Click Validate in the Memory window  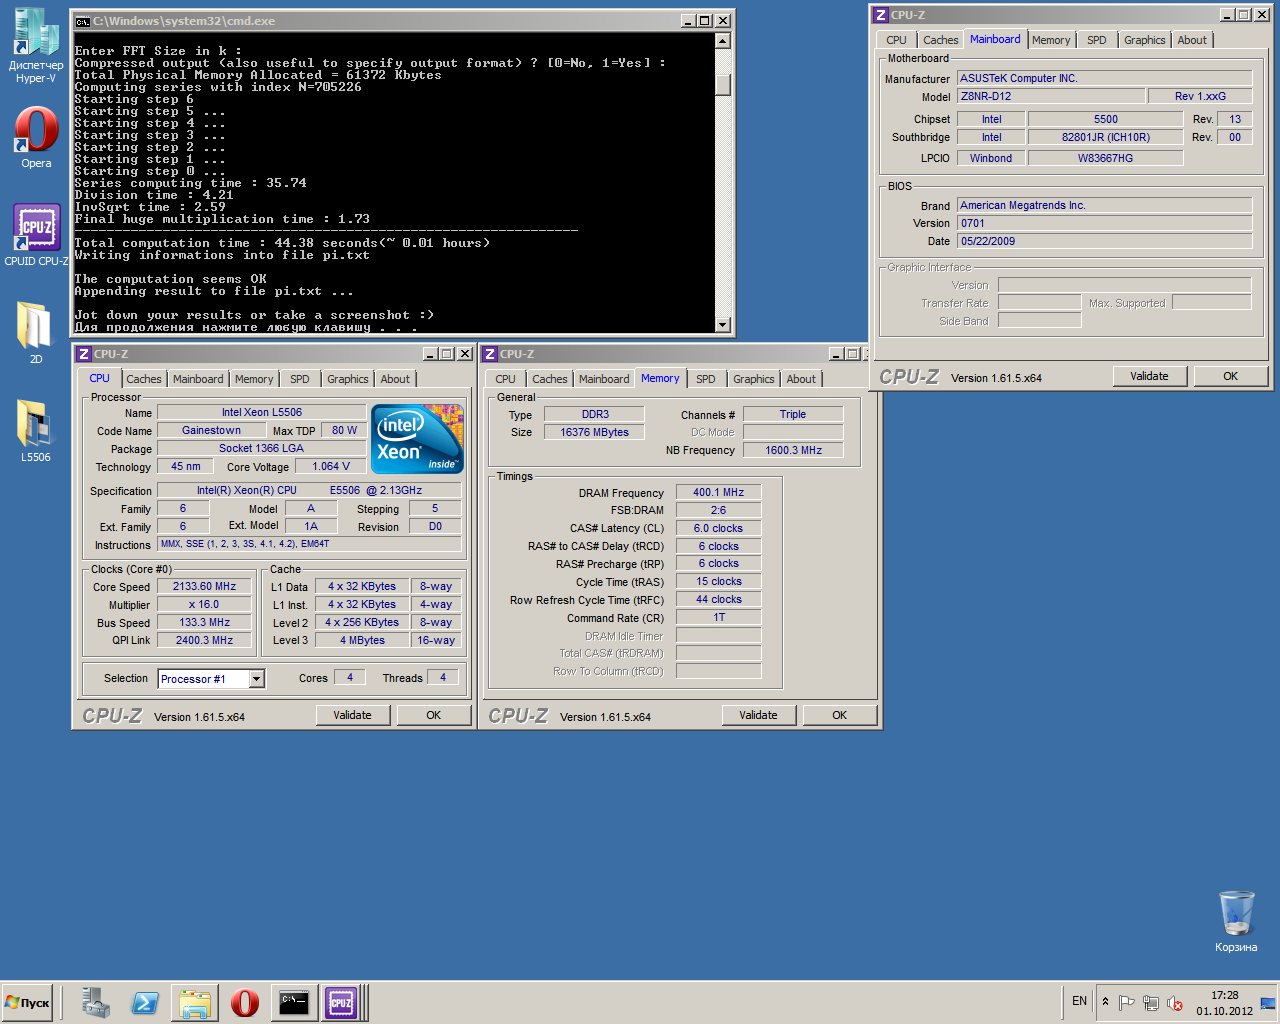coord(758,715)
